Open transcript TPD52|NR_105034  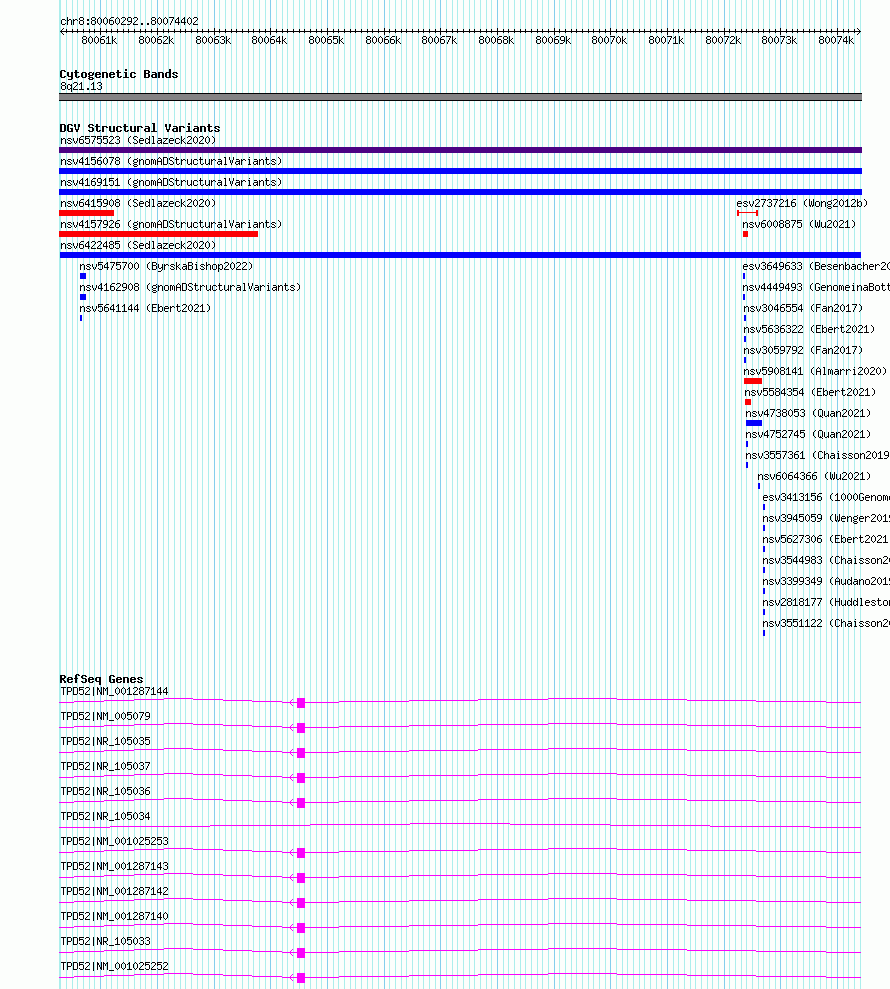(x=105, y=816)
